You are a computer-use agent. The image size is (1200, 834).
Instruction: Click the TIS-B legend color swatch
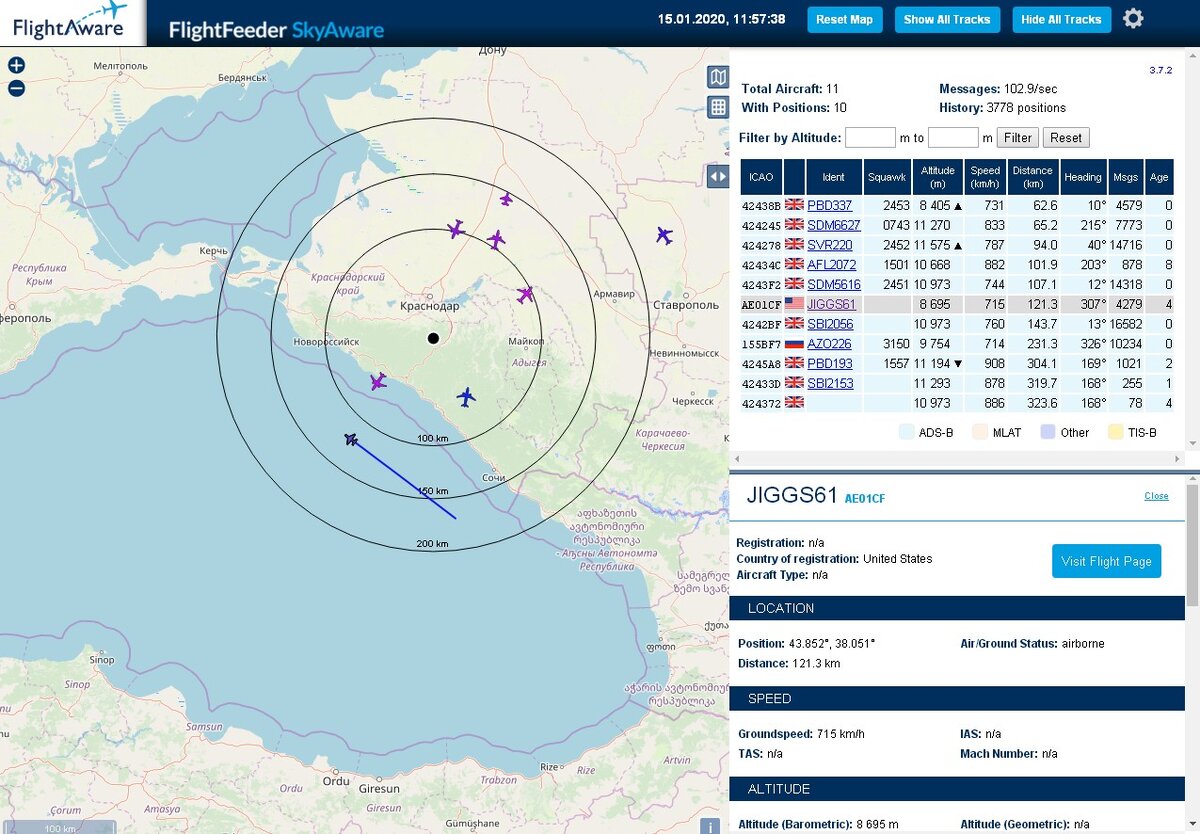pos(1114,432)
